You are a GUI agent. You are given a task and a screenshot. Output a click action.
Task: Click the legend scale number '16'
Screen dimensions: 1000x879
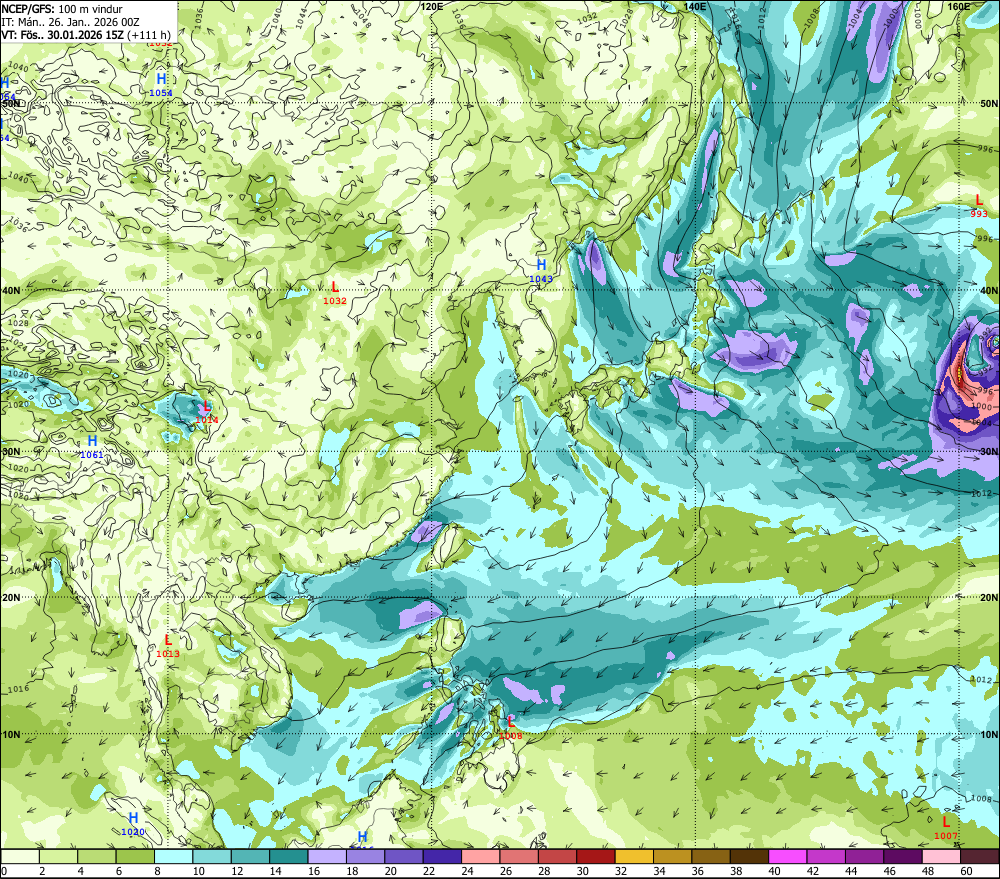[314, 871]
